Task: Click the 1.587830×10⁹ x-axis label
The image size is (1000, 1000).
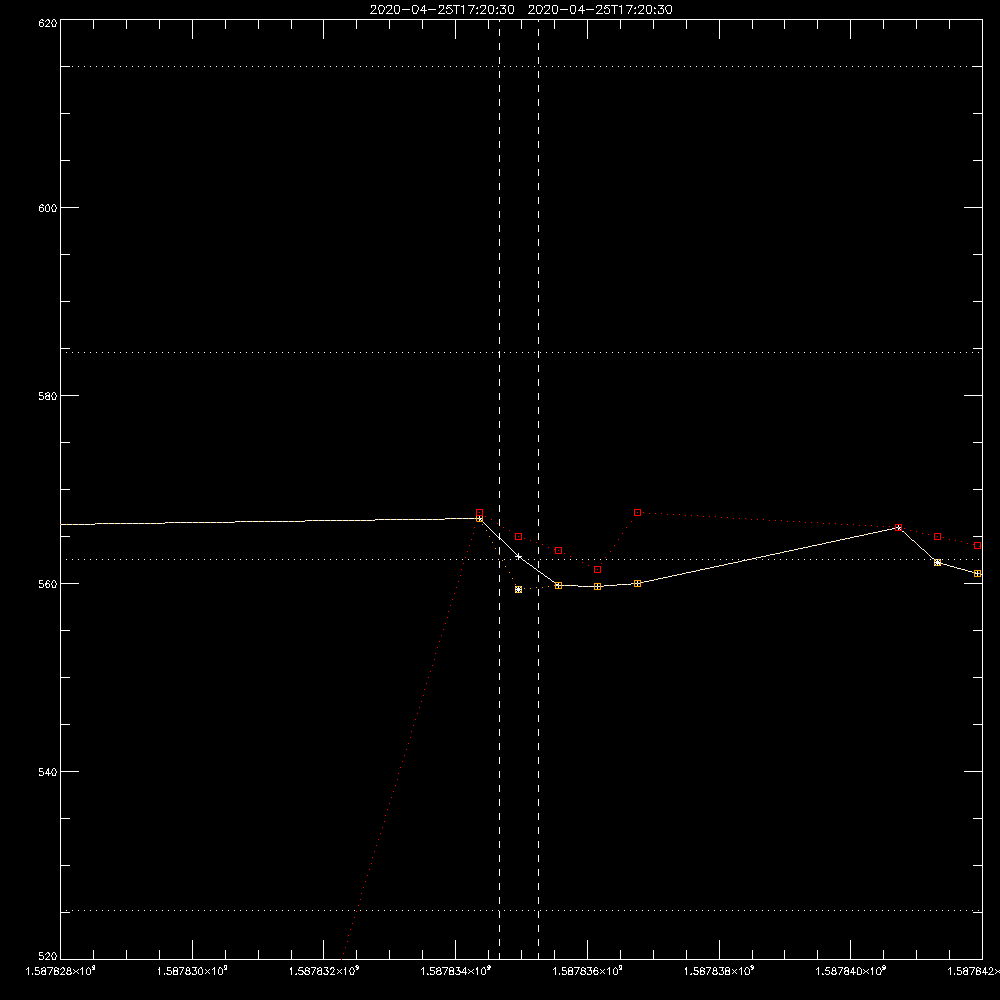Action: [192, 971]
